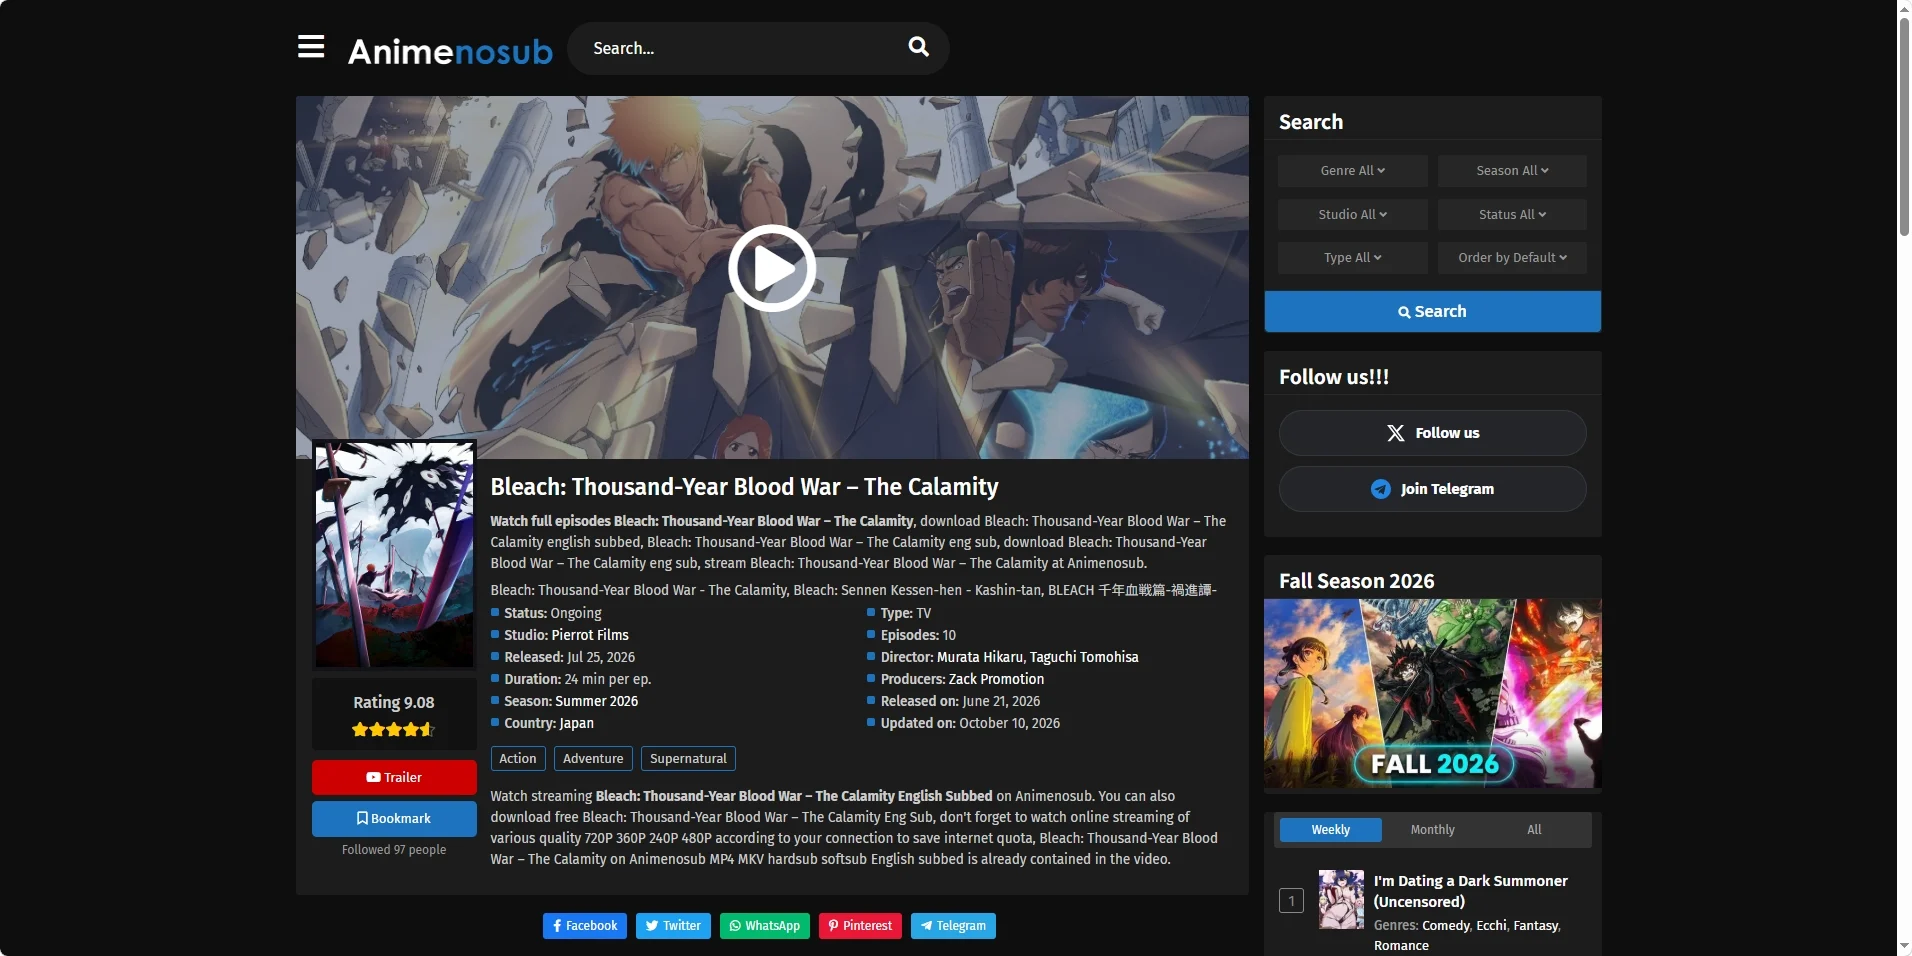Switch to the Monthly tab
Viewport: 1912px width, 956px height.
pos(1432,830)
